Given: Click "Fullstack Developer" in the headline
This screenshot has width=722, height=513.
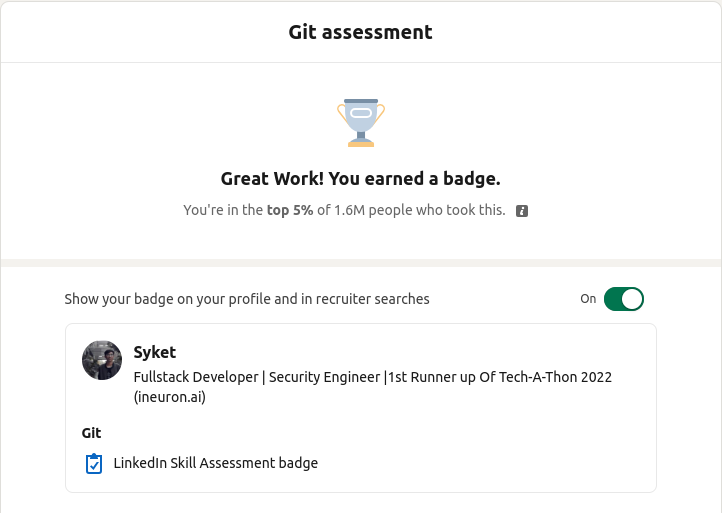Looking at the screenshot, I should 193,377.
